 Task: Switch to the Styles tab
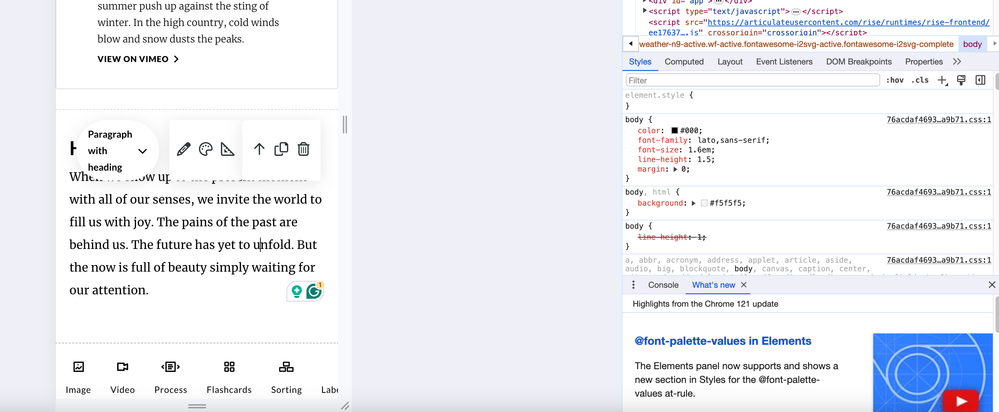(640, 62)
